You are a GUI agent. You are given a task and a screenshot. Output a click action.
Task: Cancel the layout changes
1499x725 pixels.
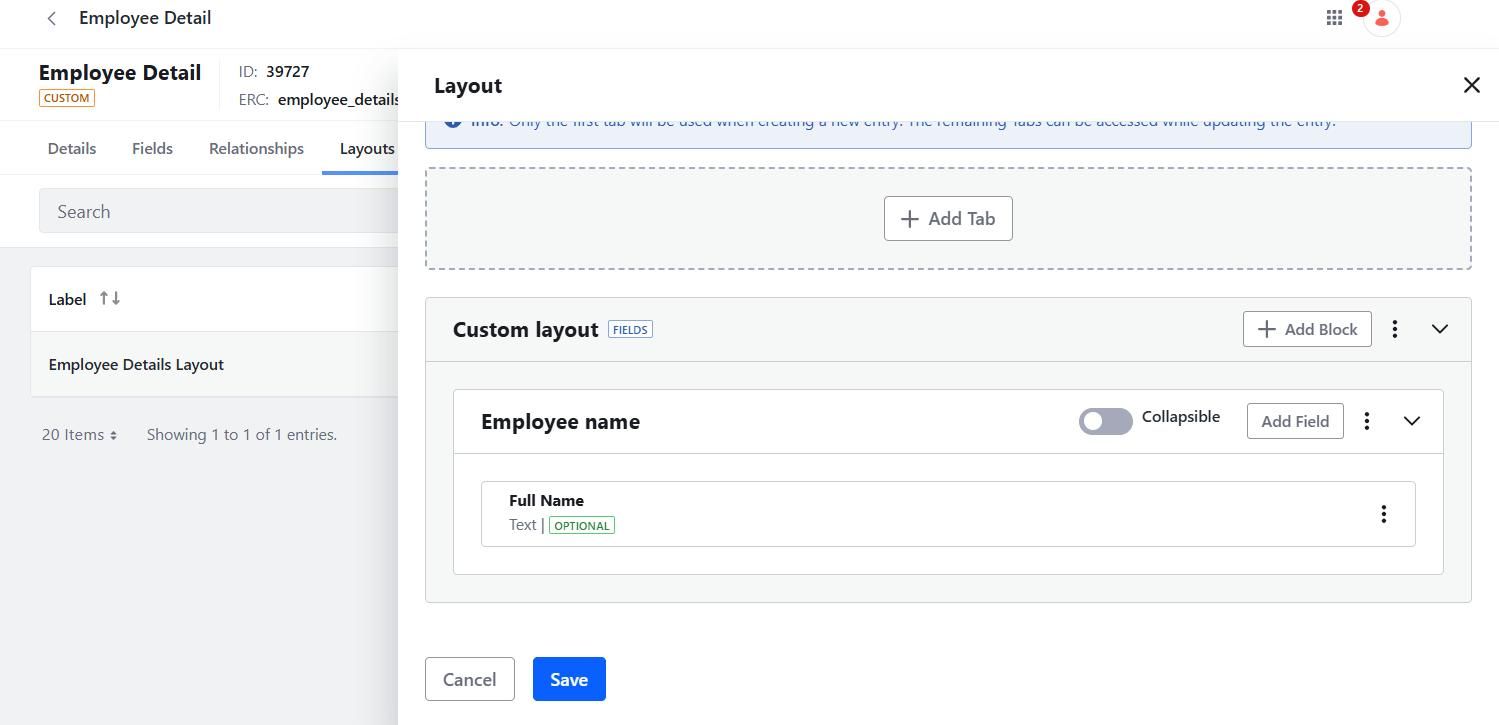point(470,679)
